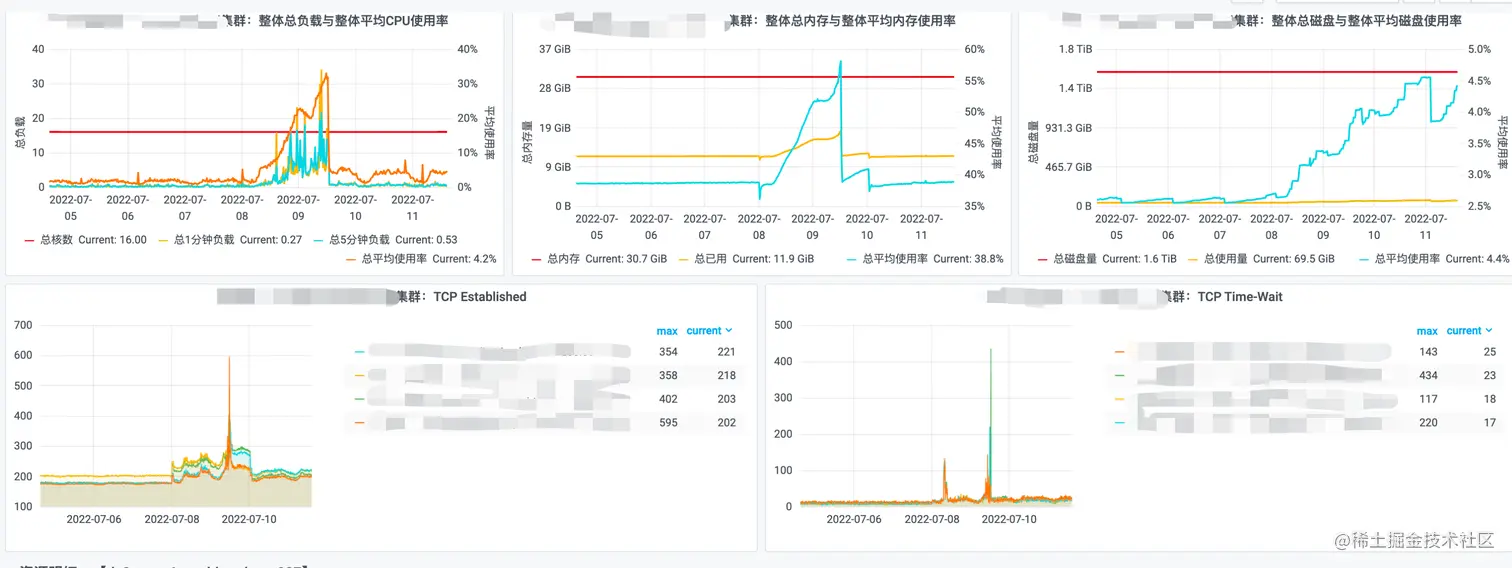Screen dimensions: 1512x568
Task: Open the red color swatch beside 总核数
Action: click(31, 240)
